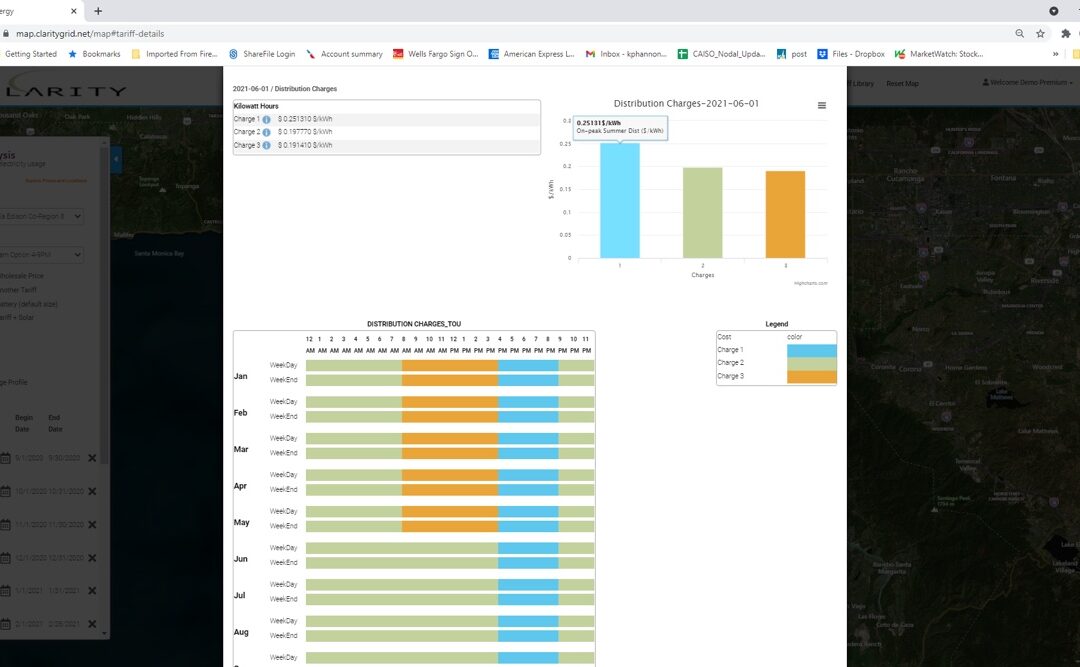Click the blue Charge 1 bar in chart
This screenshot has width=1080, height=667.
pos(619,201)
